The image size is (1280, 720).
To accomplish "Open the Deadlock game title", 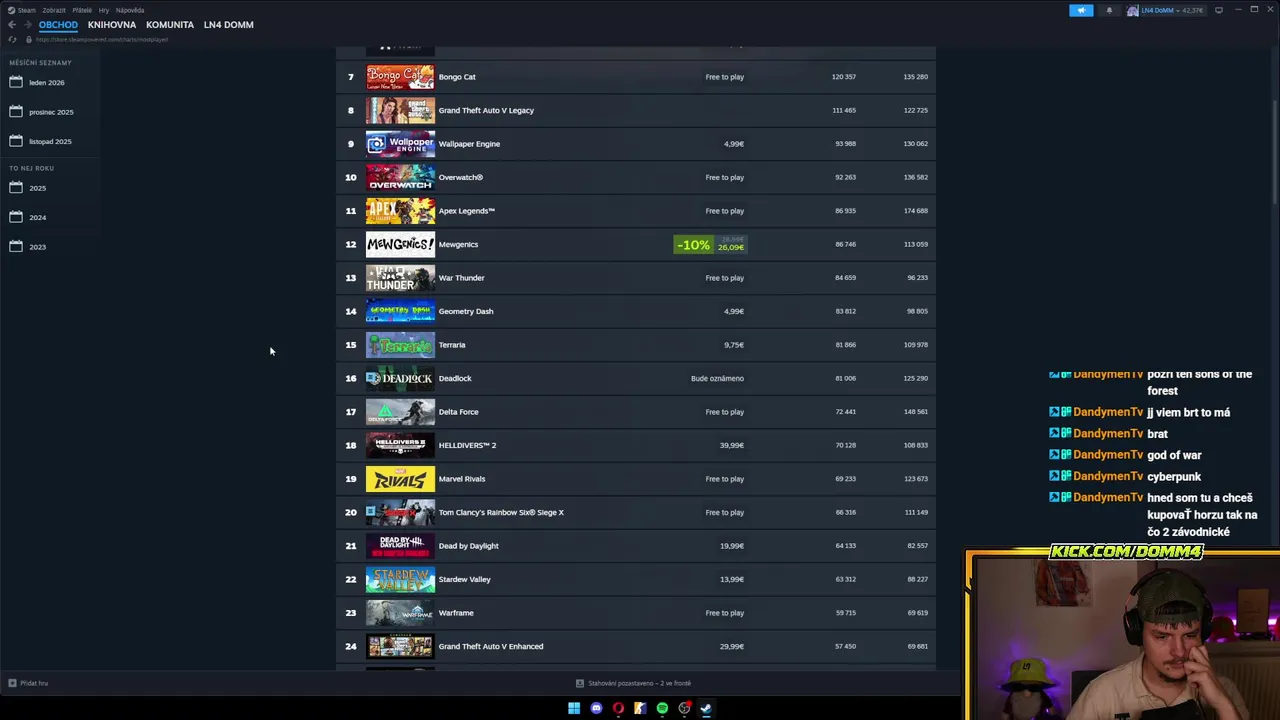I will pyautogui.click(x=455, y=378).
